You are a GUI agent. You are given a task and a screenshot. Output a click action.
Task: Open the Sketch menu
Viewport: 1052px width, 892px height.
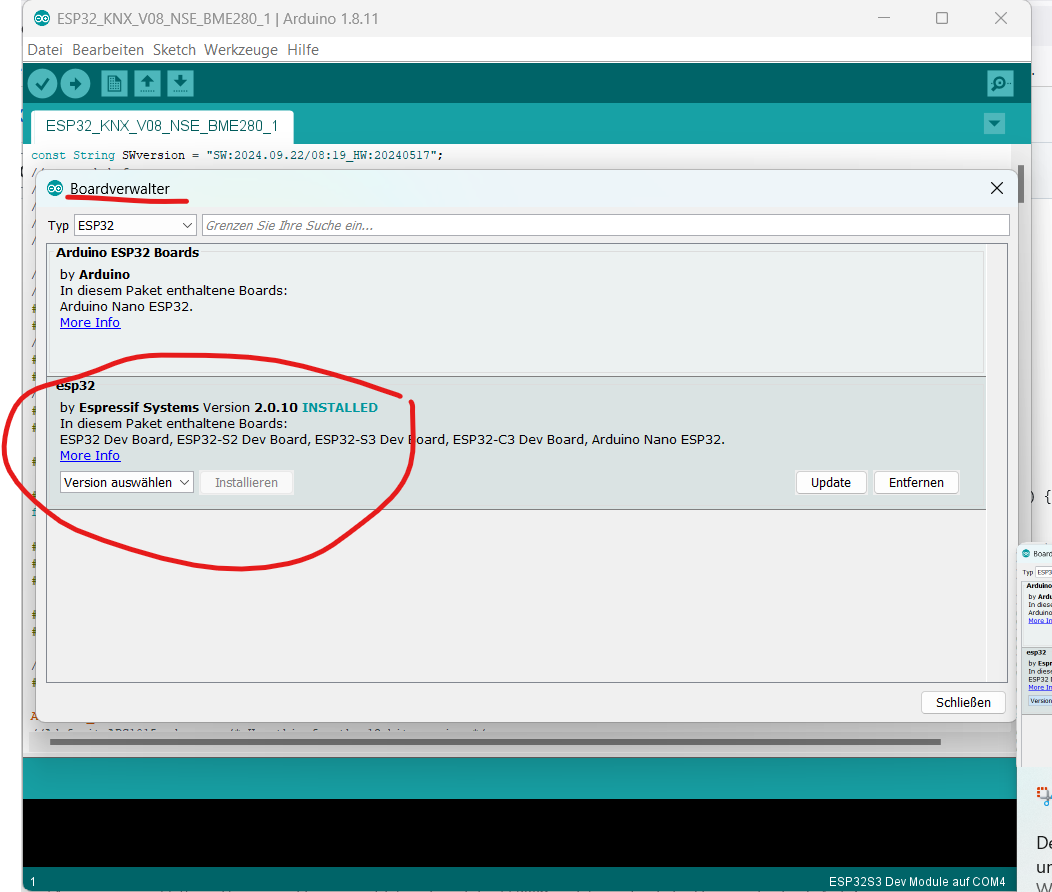[174, 50]
